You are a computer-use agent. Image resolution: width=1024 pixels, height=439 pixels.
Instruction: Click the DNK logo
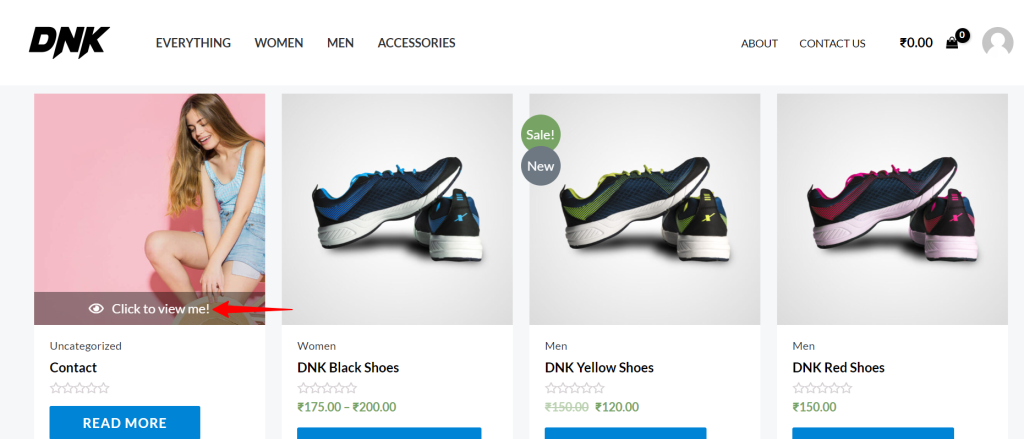[69, 42]
